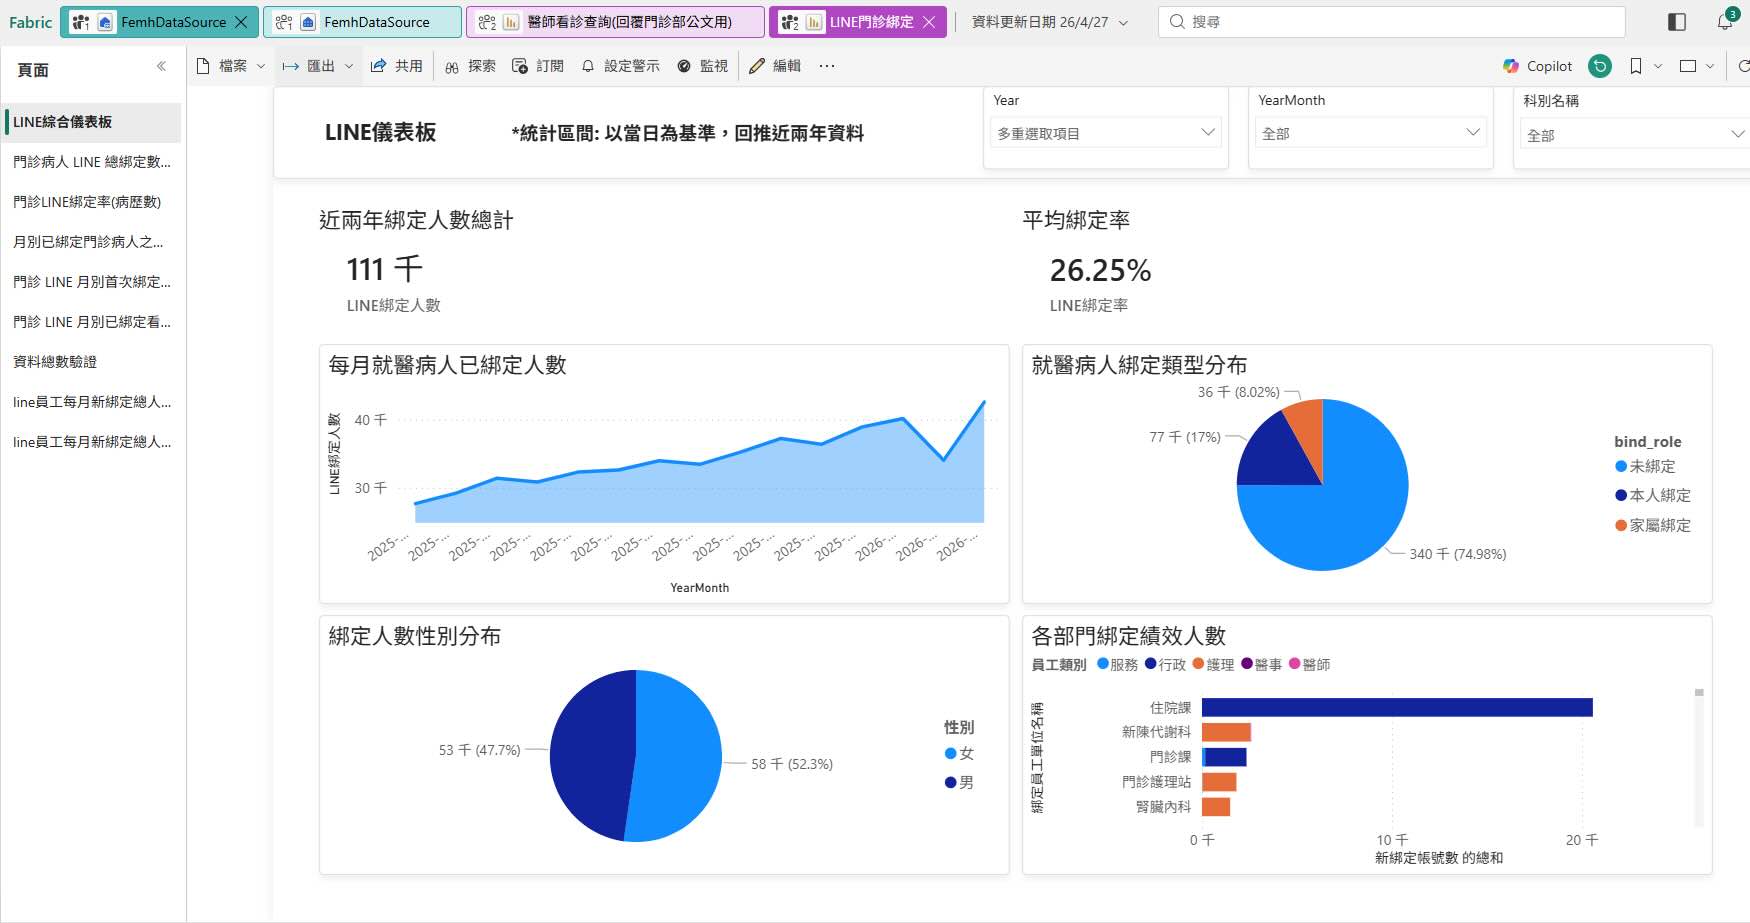Click the green reset-to-default circular icon

(1600, 66)
